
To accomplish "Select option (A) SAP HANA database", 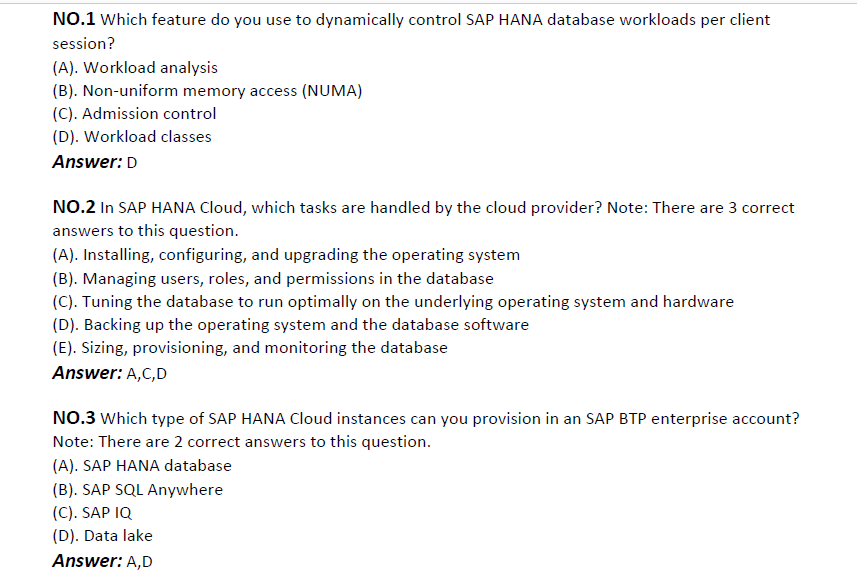I will click(x=142, y=466).
